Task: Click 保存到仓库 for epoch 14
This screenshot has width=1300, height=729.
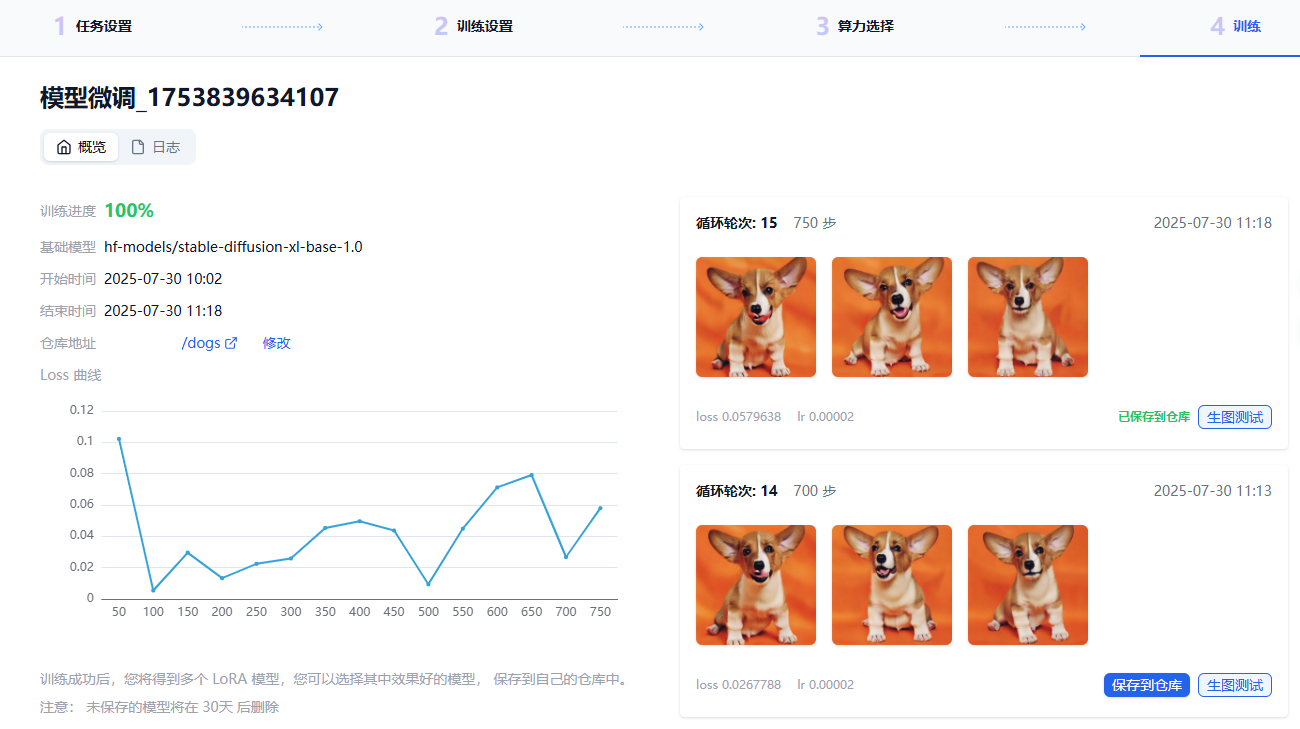Action: (1147, 685)
